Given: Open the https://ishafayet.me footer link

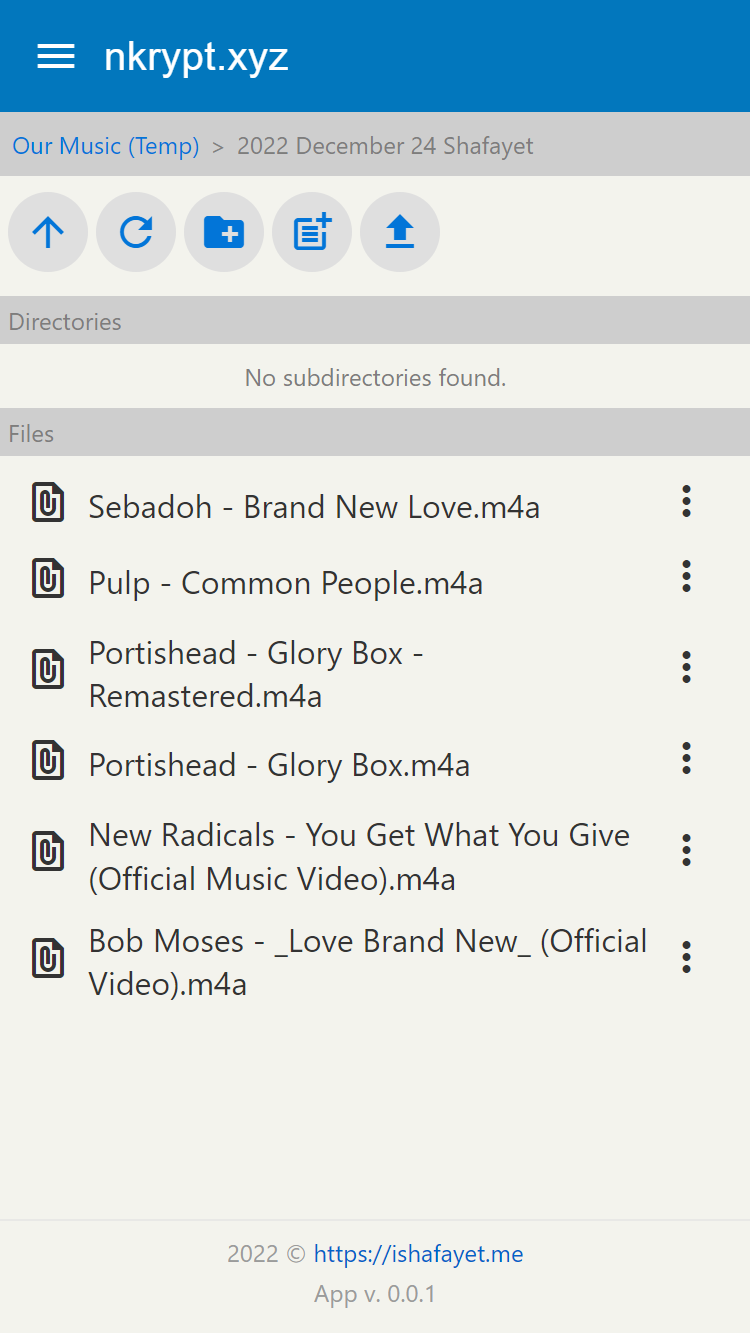Looking at the screenshot, I should point(418,1254).
